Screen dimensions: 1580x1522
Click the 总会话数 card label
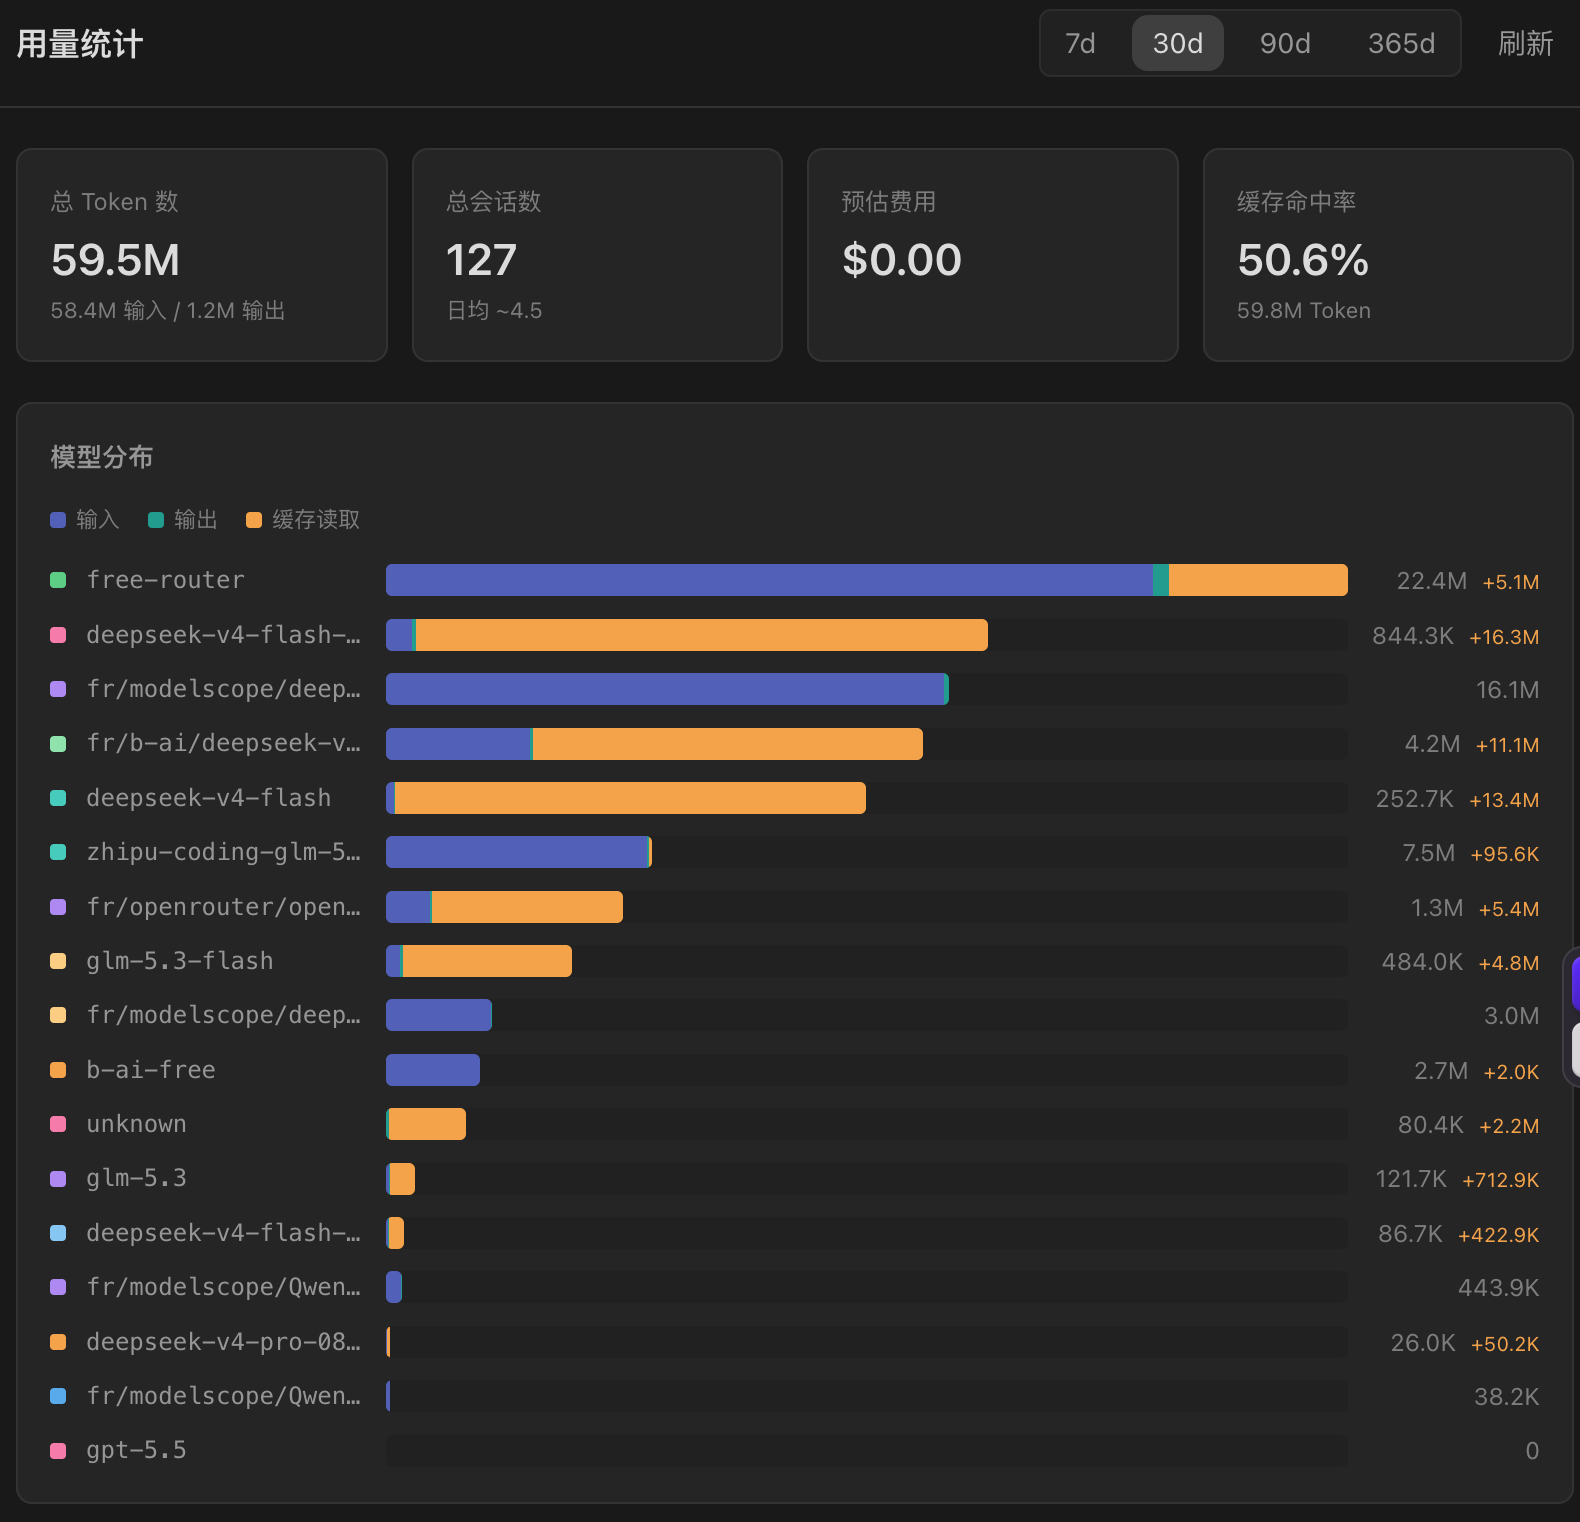[494, 201]
